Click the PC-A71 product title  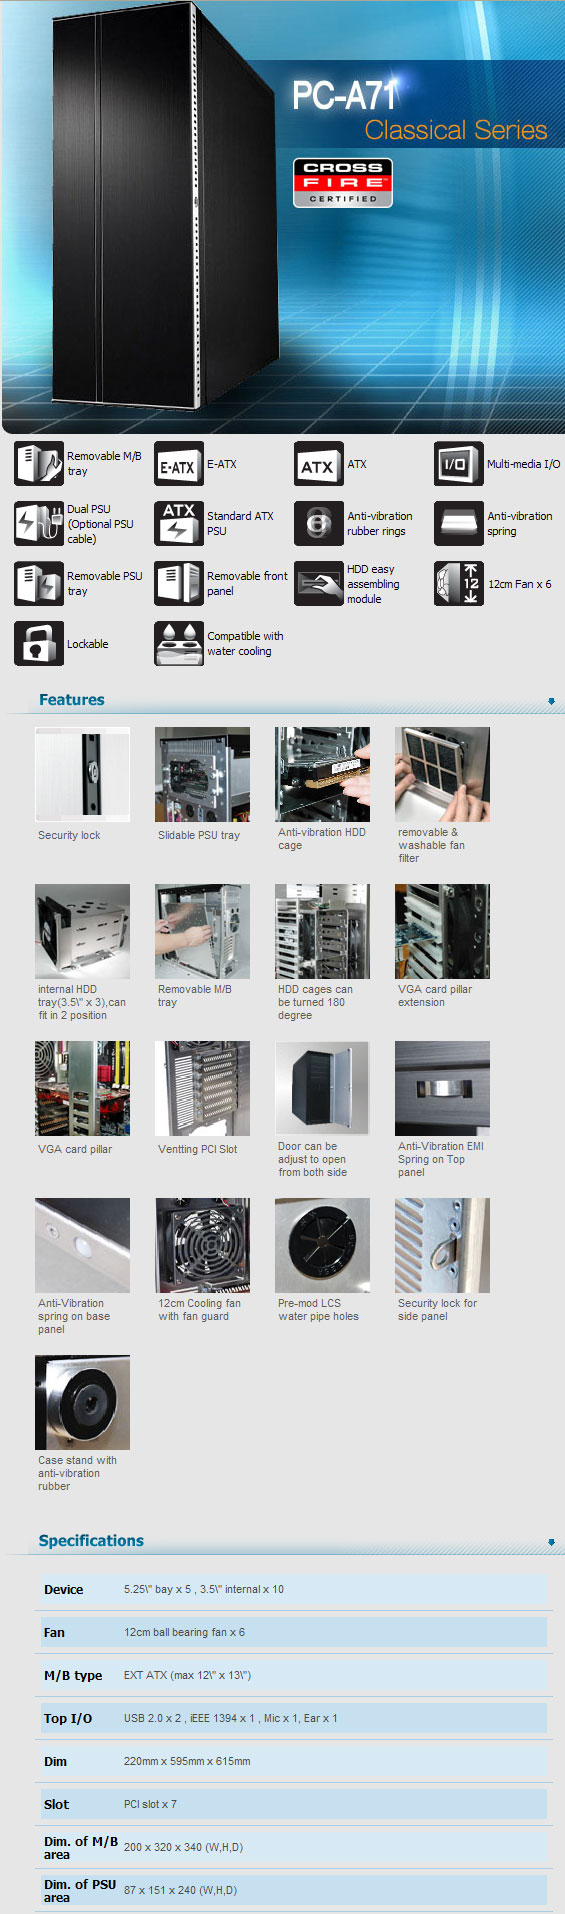(x=345, y=95)
